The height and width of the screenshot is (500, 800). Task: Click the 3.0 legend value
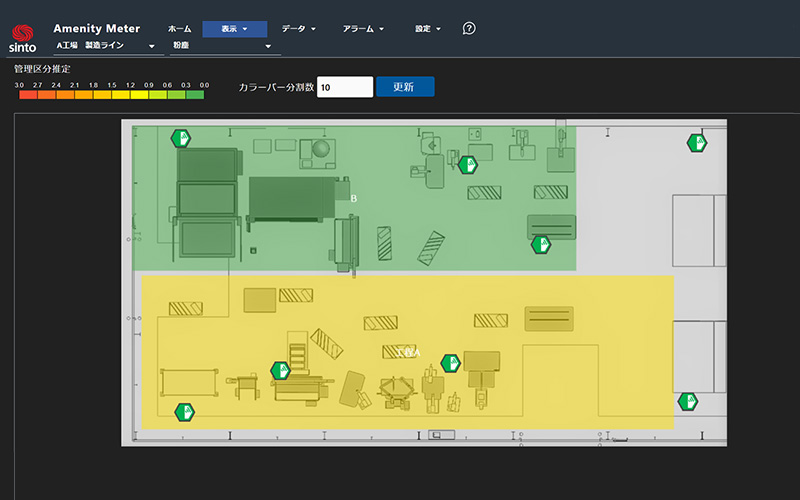(19, 85)
